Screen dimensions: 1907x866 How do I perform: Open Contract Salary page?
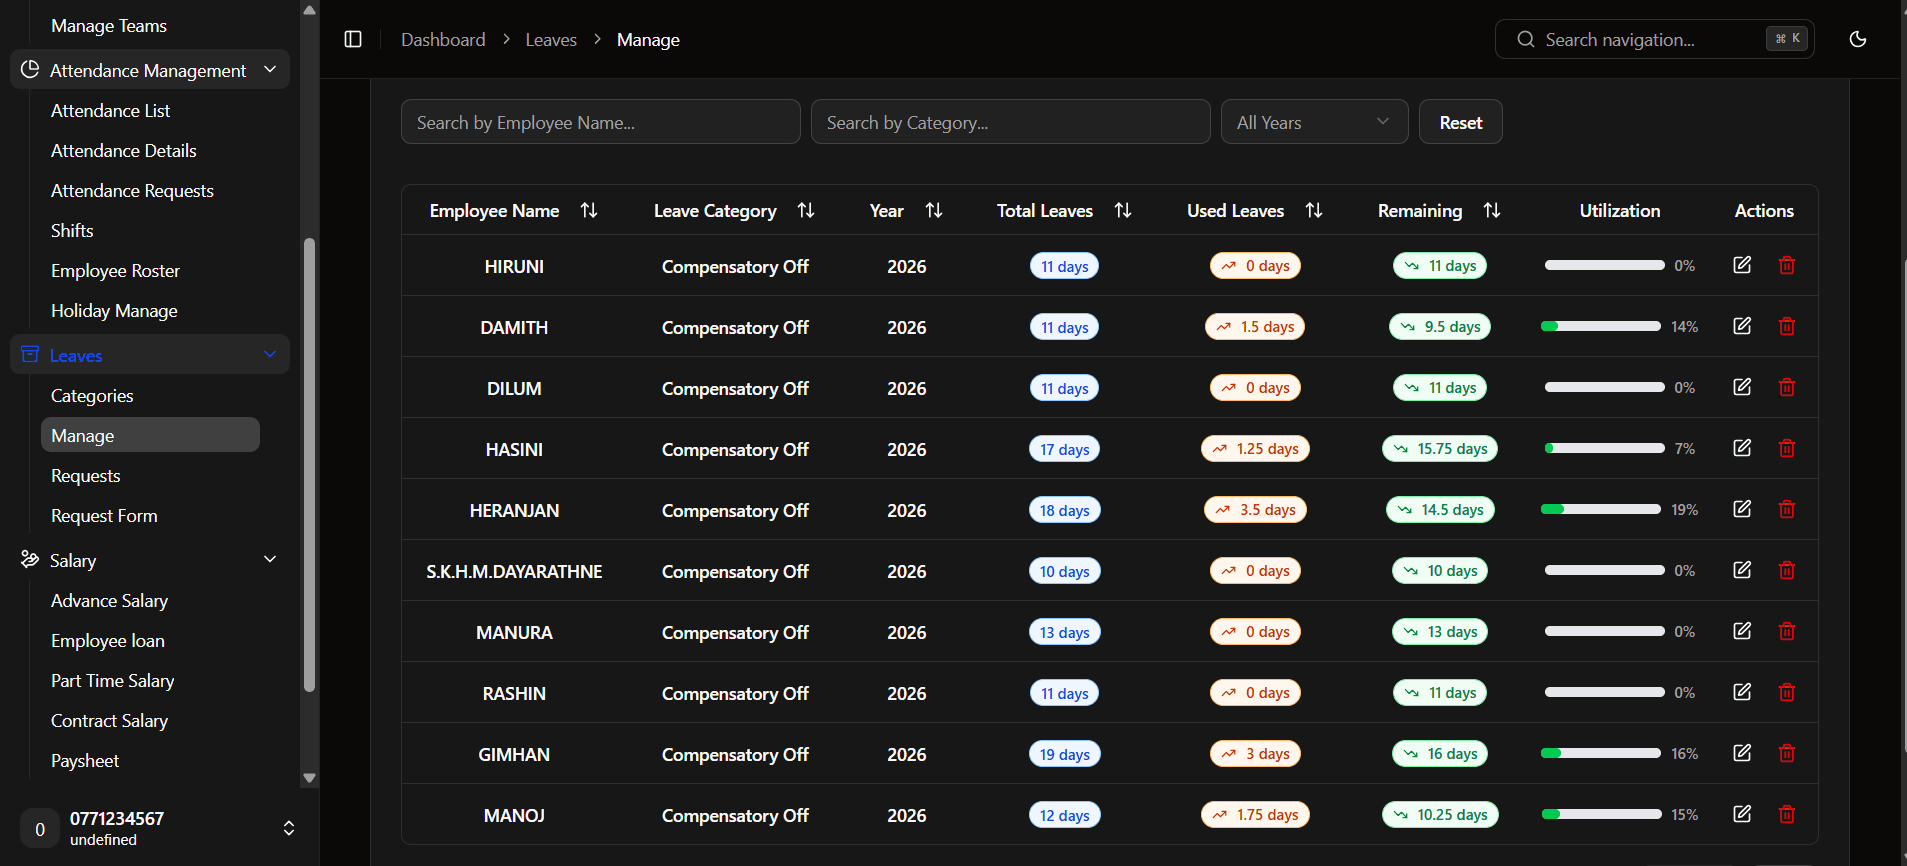tap(109, 721)
